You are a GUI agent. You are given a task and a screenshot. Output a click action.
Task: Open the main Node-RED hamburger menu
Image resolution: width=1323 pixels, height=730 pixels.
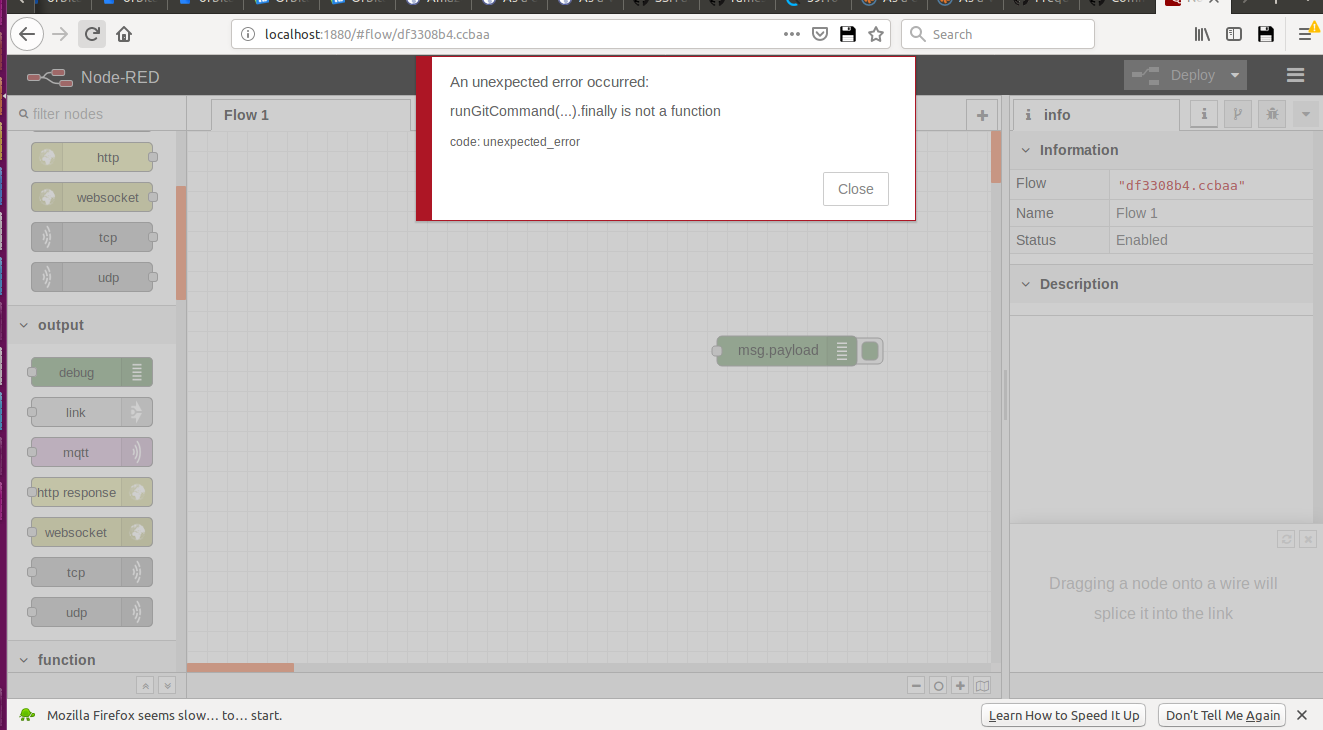(x=1295, y=75)
